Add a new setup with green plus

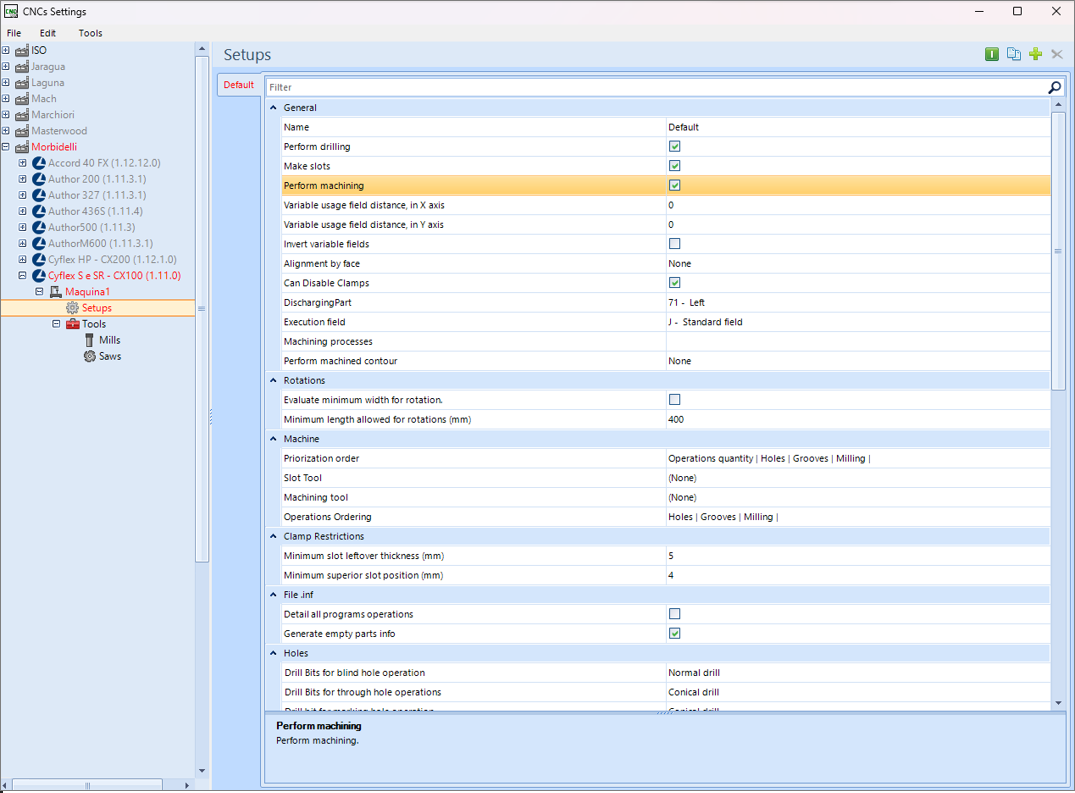1035,54
